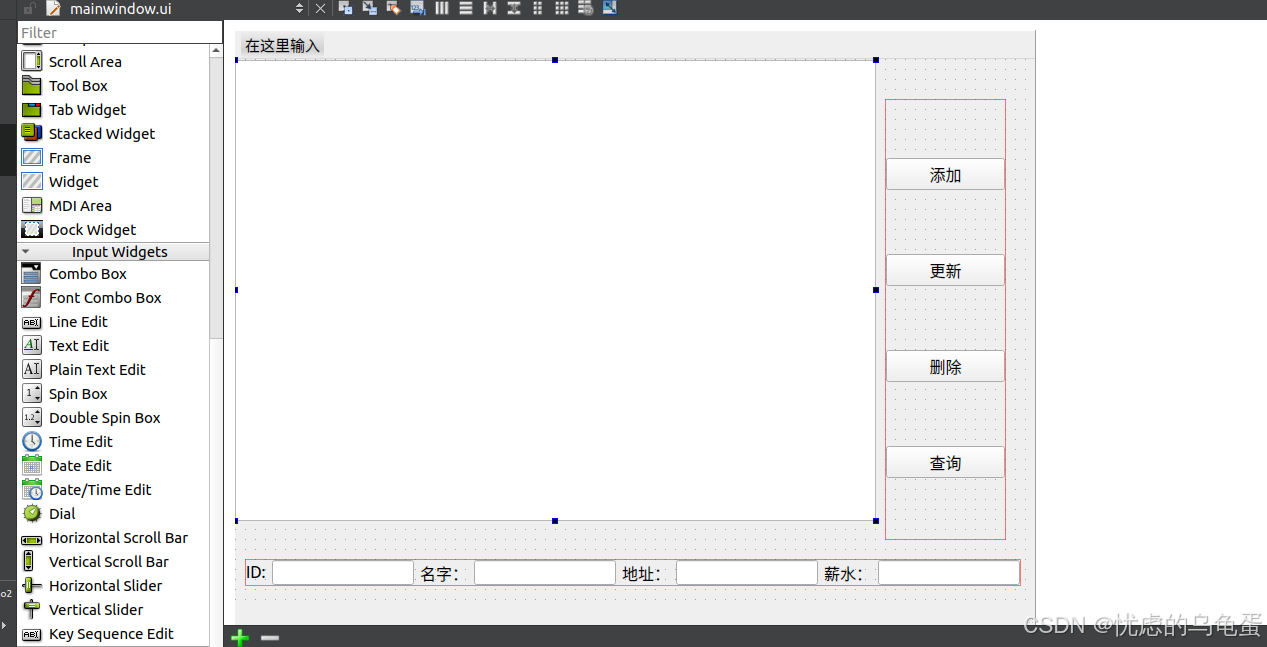Click the 删除 button on the form
This screenshot has width=1267, height=647.
[945, 367]
